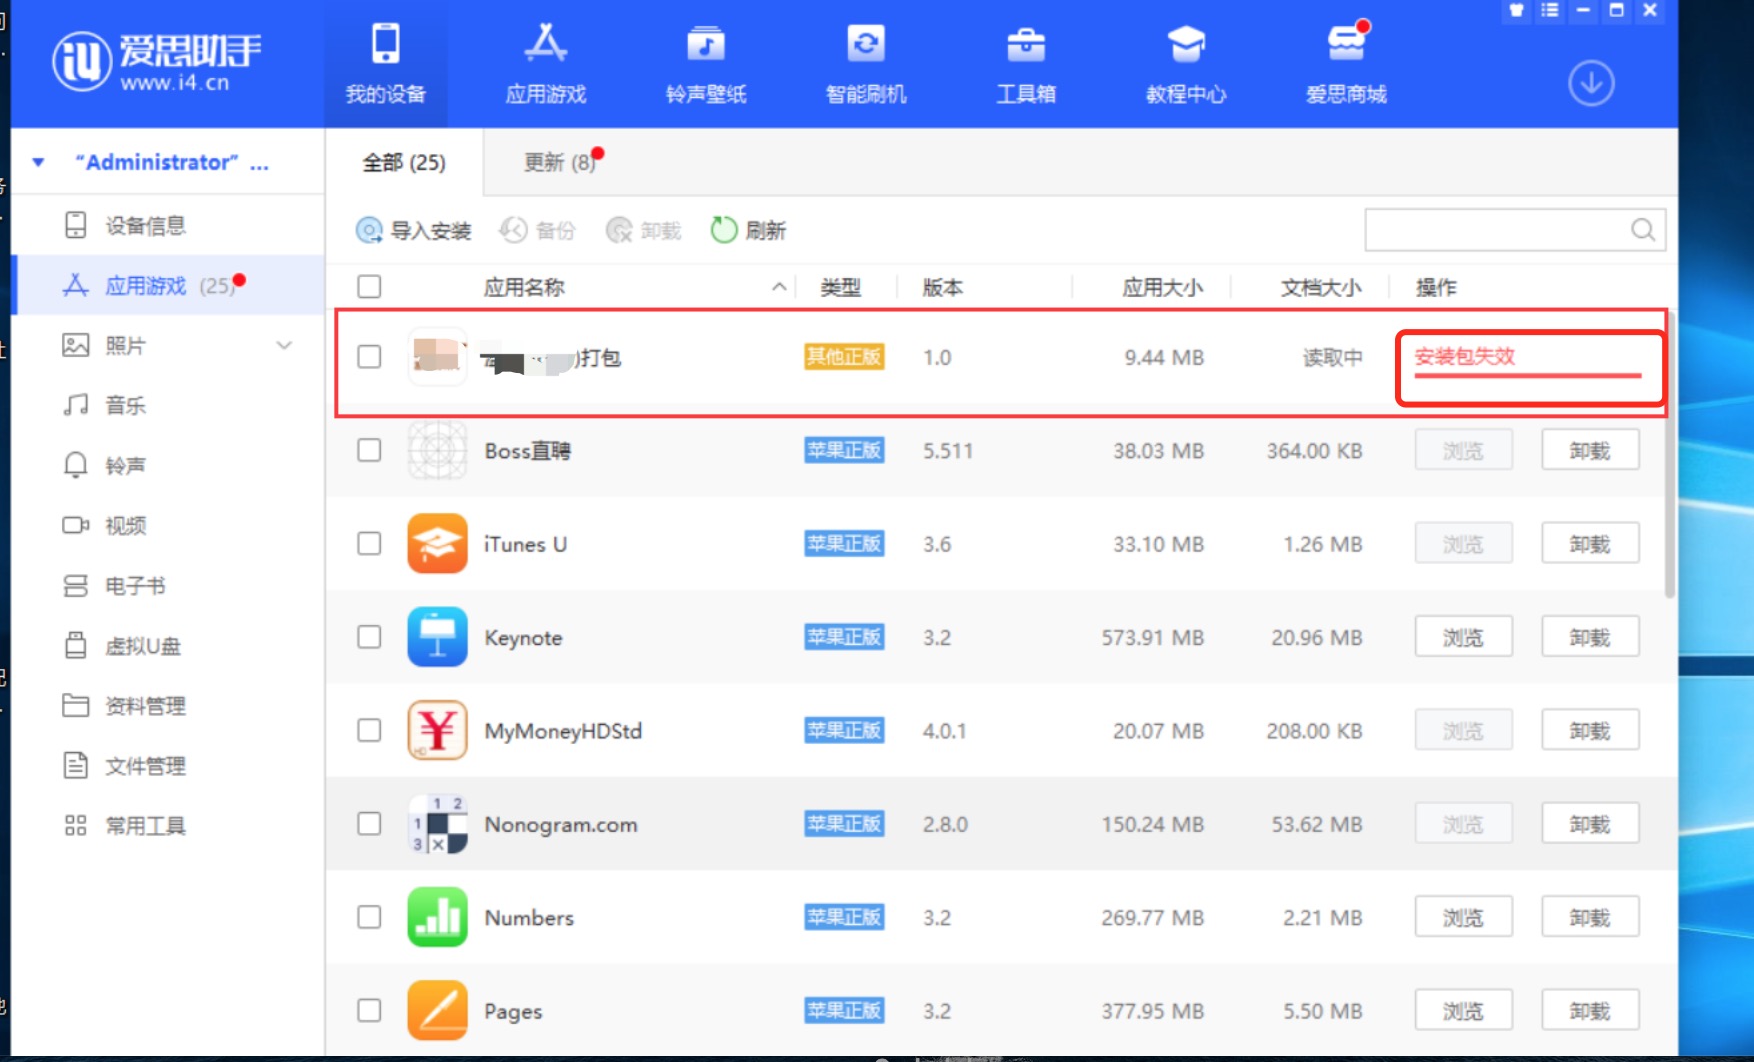1754x1062 pixels.
Task: Open the 备份 backup function
Action: (538, 230)
